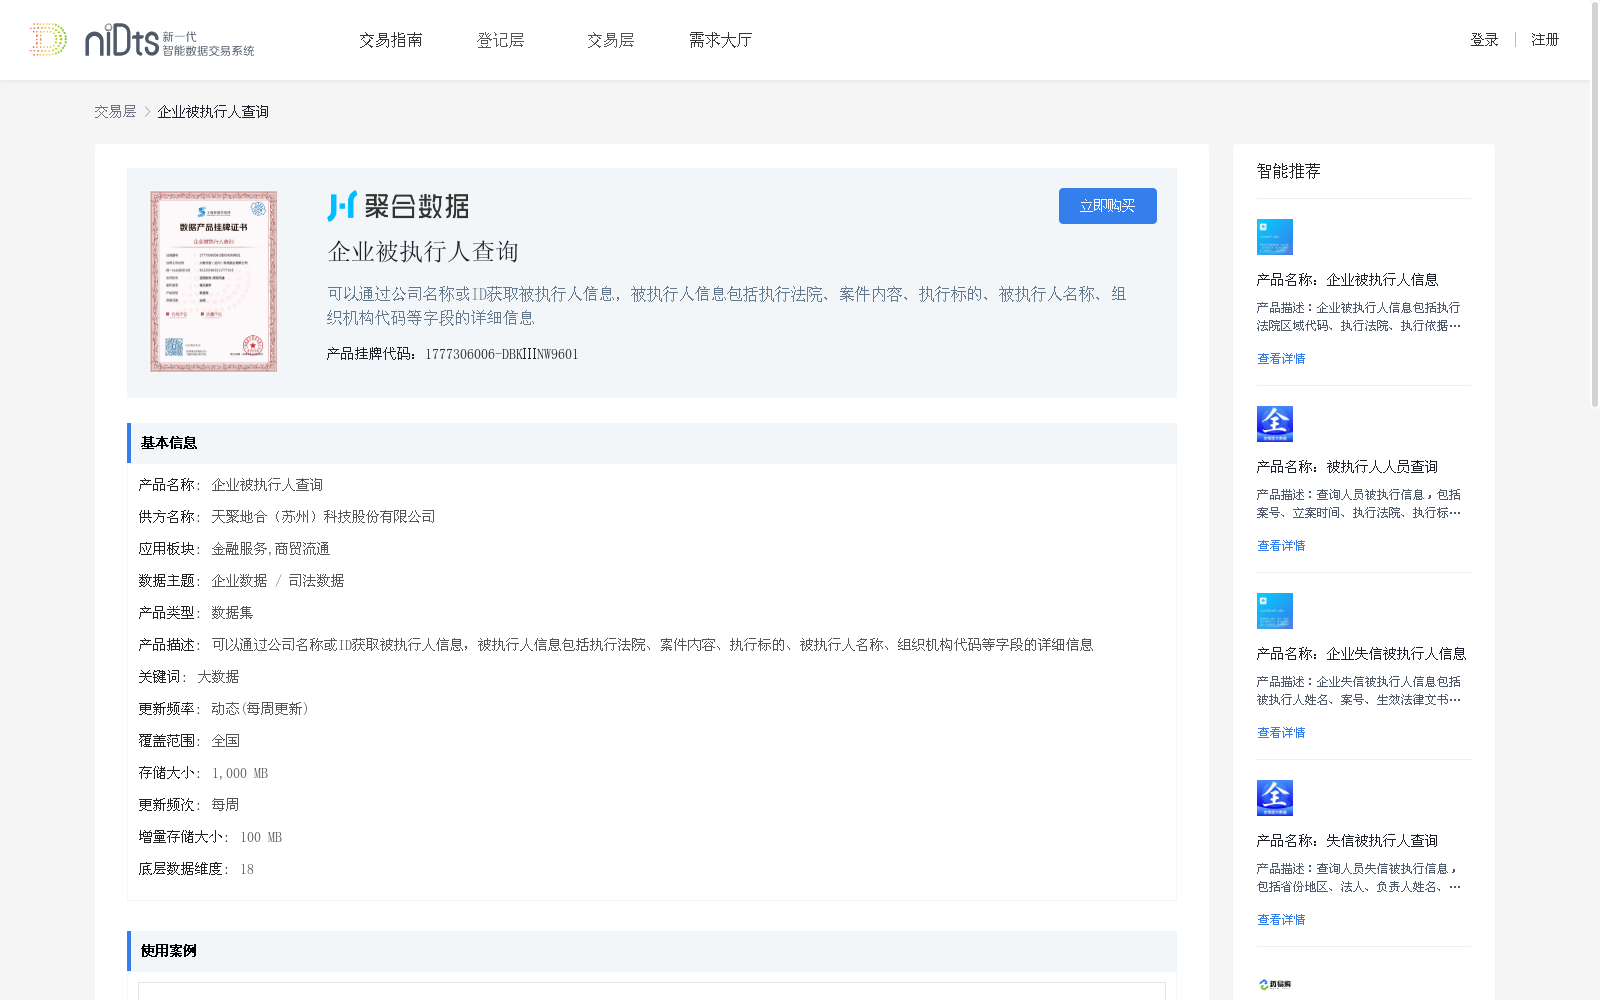1600x1000 pixels.
Task: Select supplier name 天聚地合（苏州）科技股份有限公司
Action: point(323,517)
